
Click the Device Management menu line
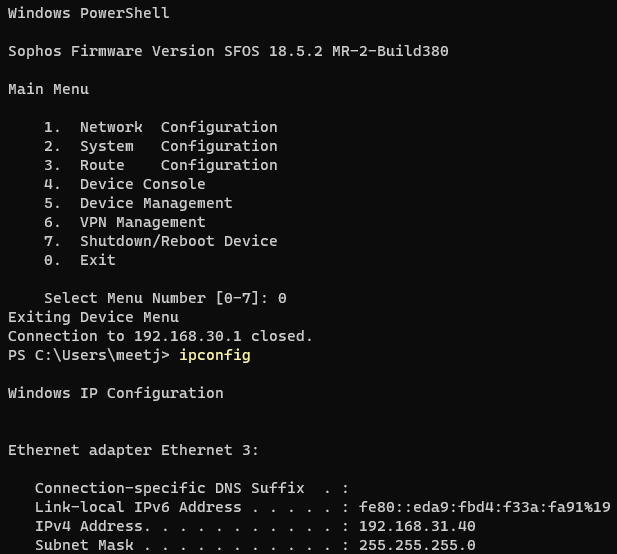(138, 203)
